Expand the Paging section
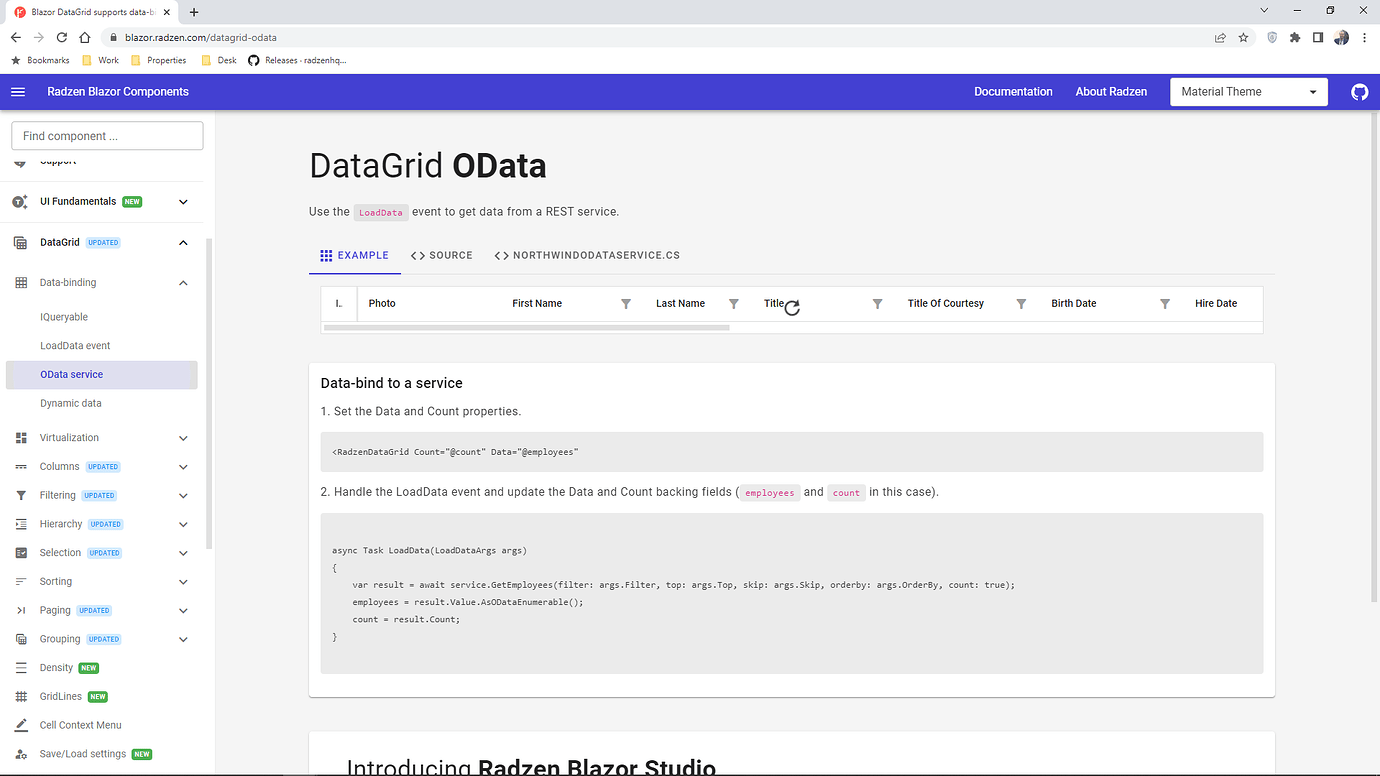The width and height of the screenshot is (1380, 776). tap(183, 610)
